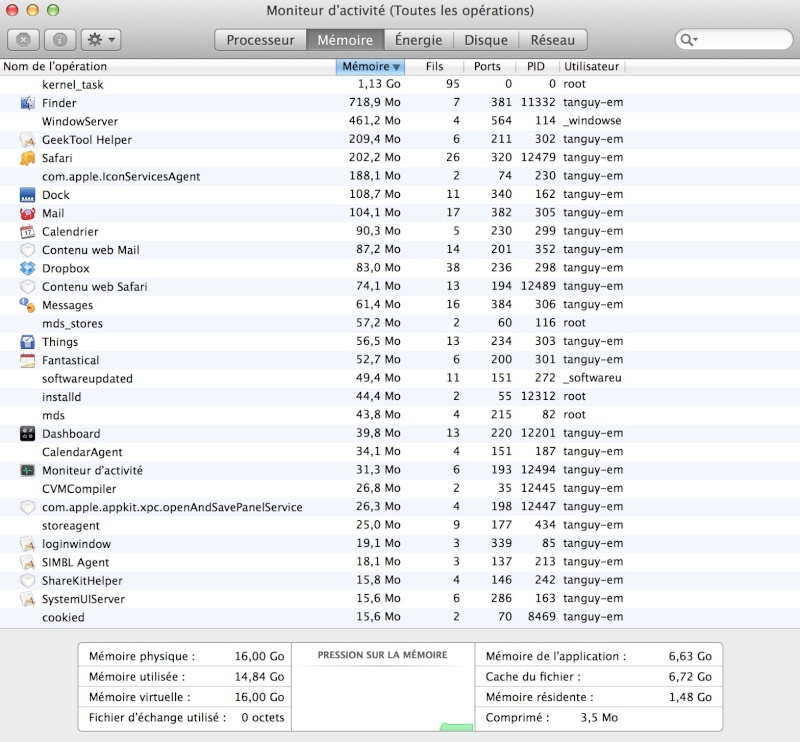This screenshot has height=742, width=800.
Task: Click the Mémoire physique 16,00 Go value
Action: click(x=259, y=656)
